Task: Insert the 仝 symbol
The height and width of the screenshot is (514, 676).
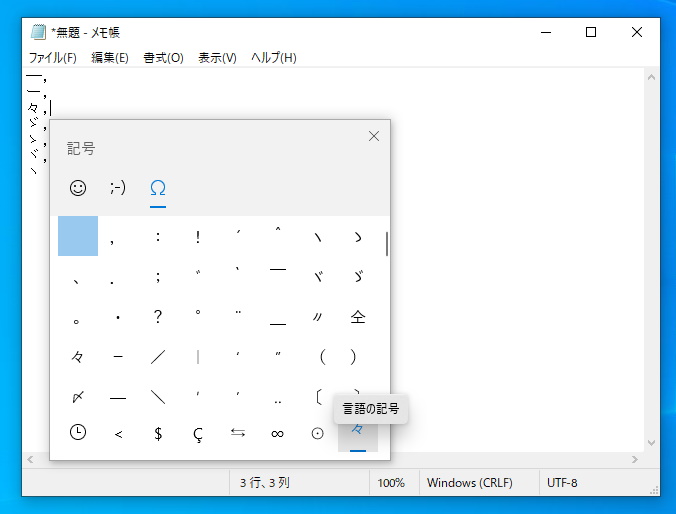Action: pyautogui.click(x=358, y=316)
